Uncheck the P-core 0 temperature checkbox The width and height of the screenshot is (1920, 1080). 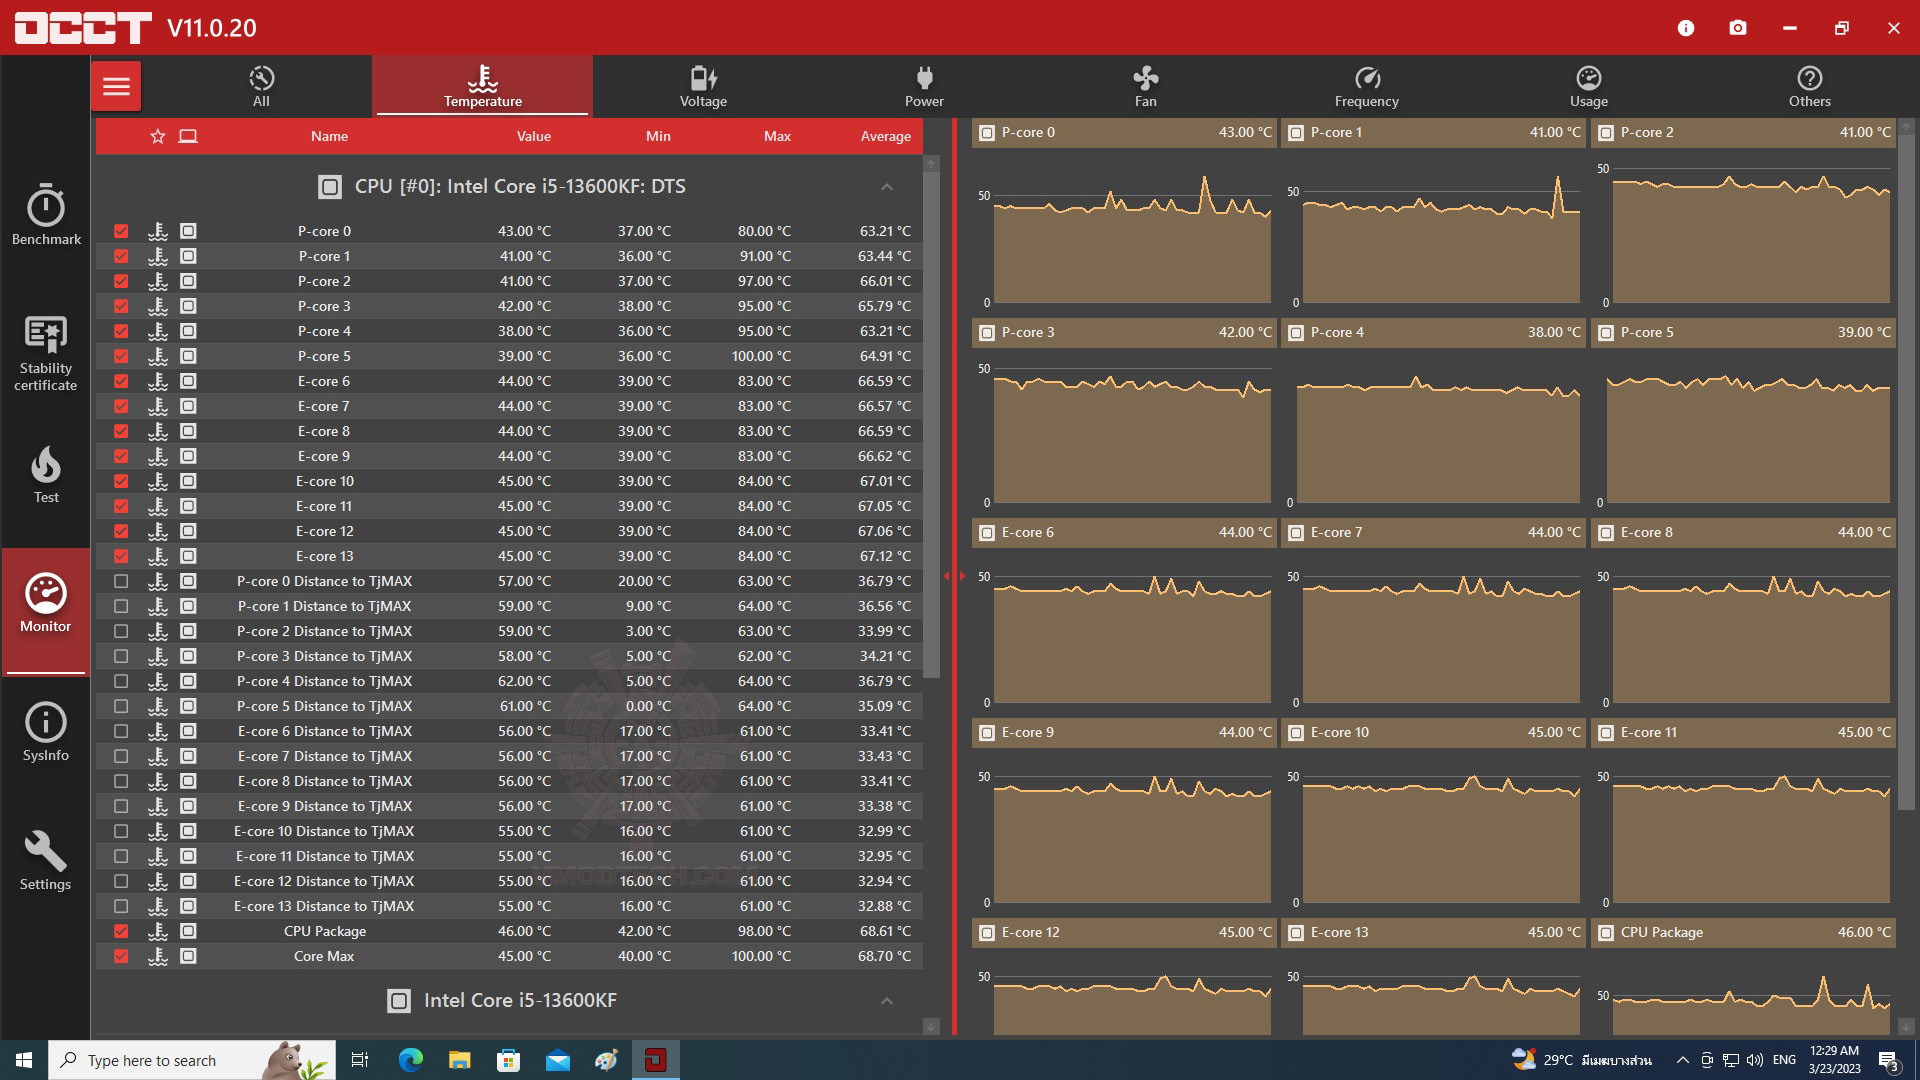coord(121,231)
